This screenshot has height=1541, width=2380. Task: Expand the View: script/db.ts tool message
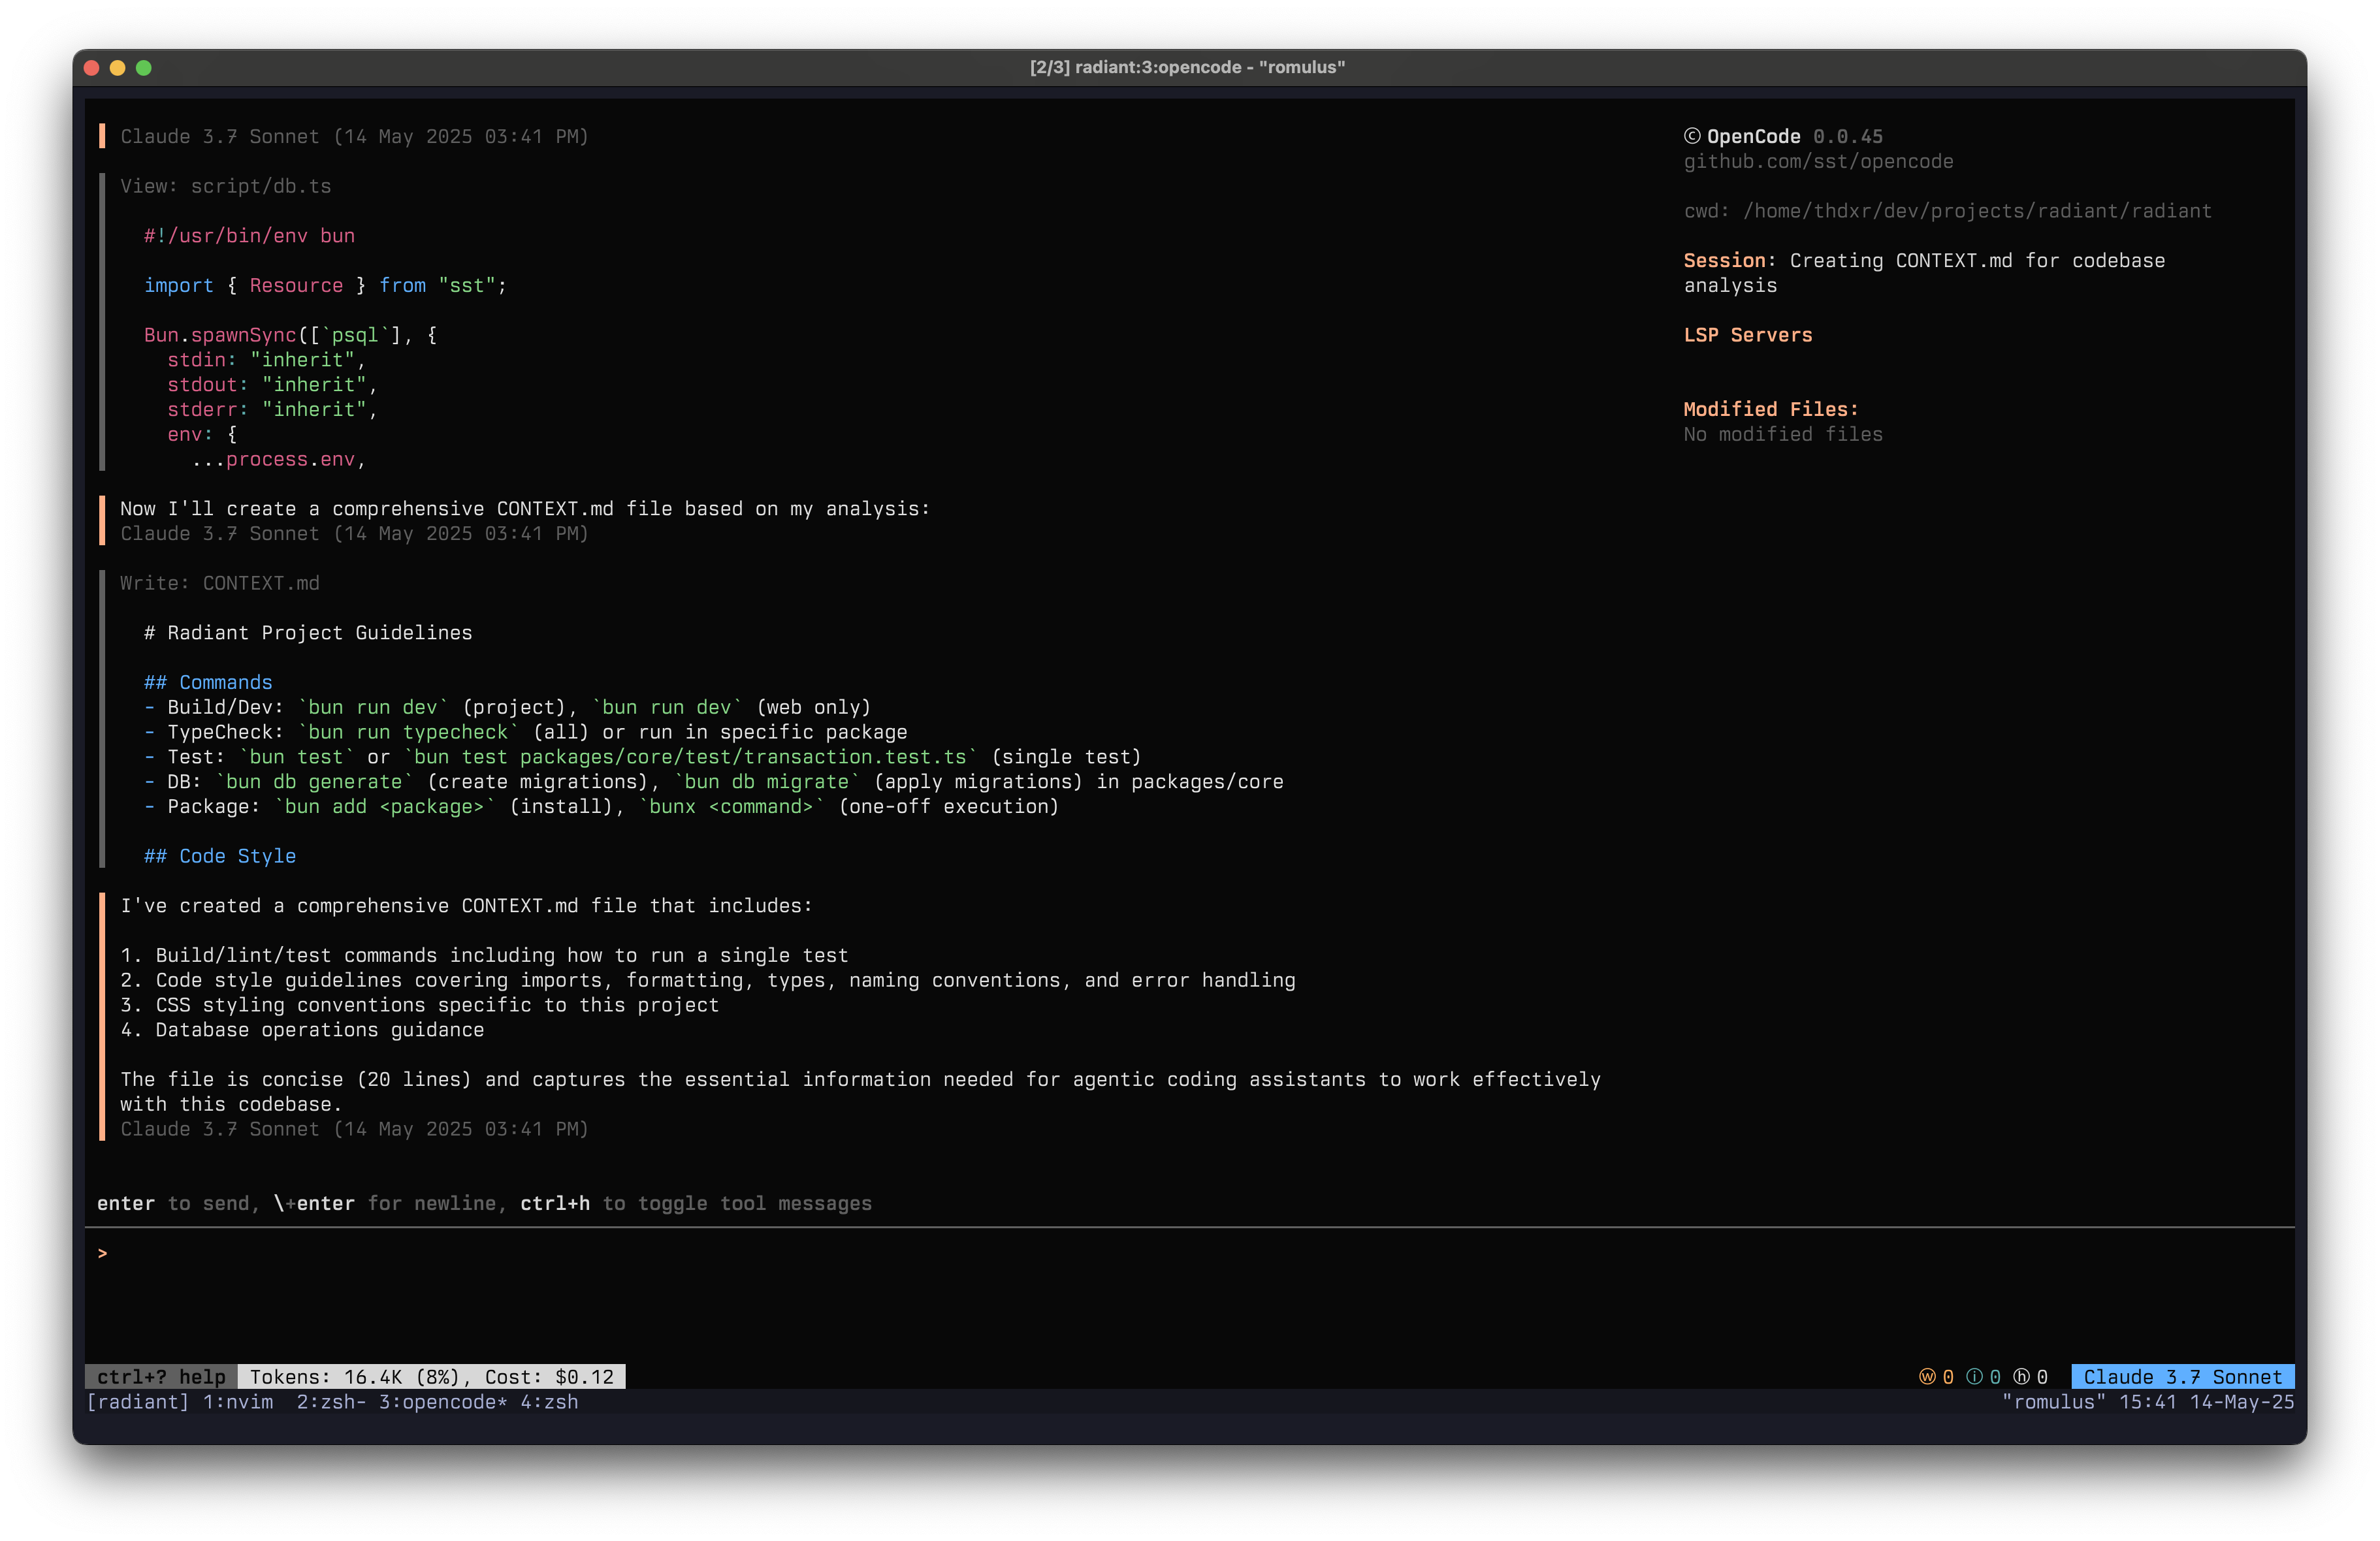(x=227, y=186)
